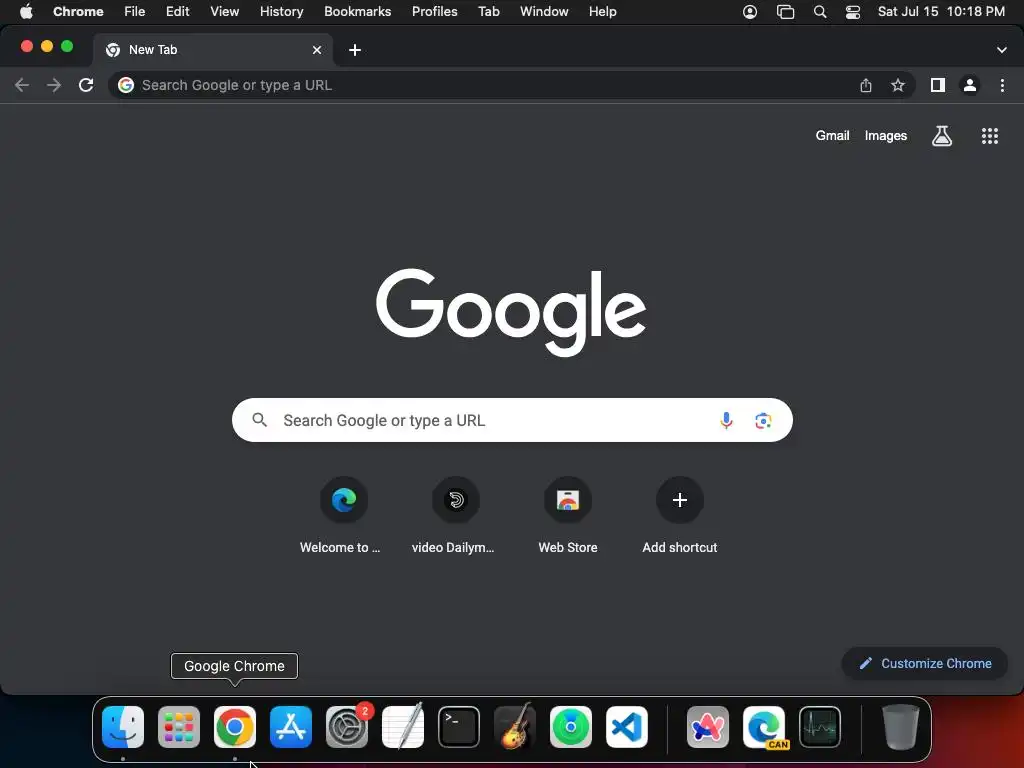Open the Chrome application menu
Screen dimensions: 1024x768
(78, 12)
